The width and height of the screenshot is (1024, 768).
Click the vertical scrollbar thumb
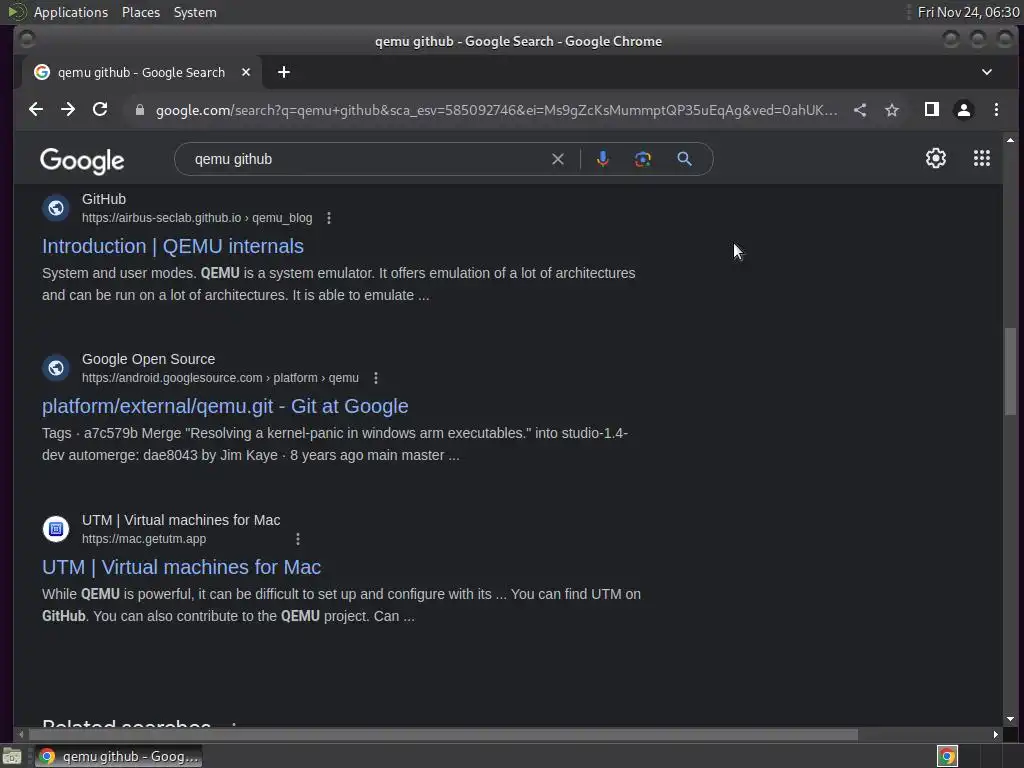[x=1010, y=371]
